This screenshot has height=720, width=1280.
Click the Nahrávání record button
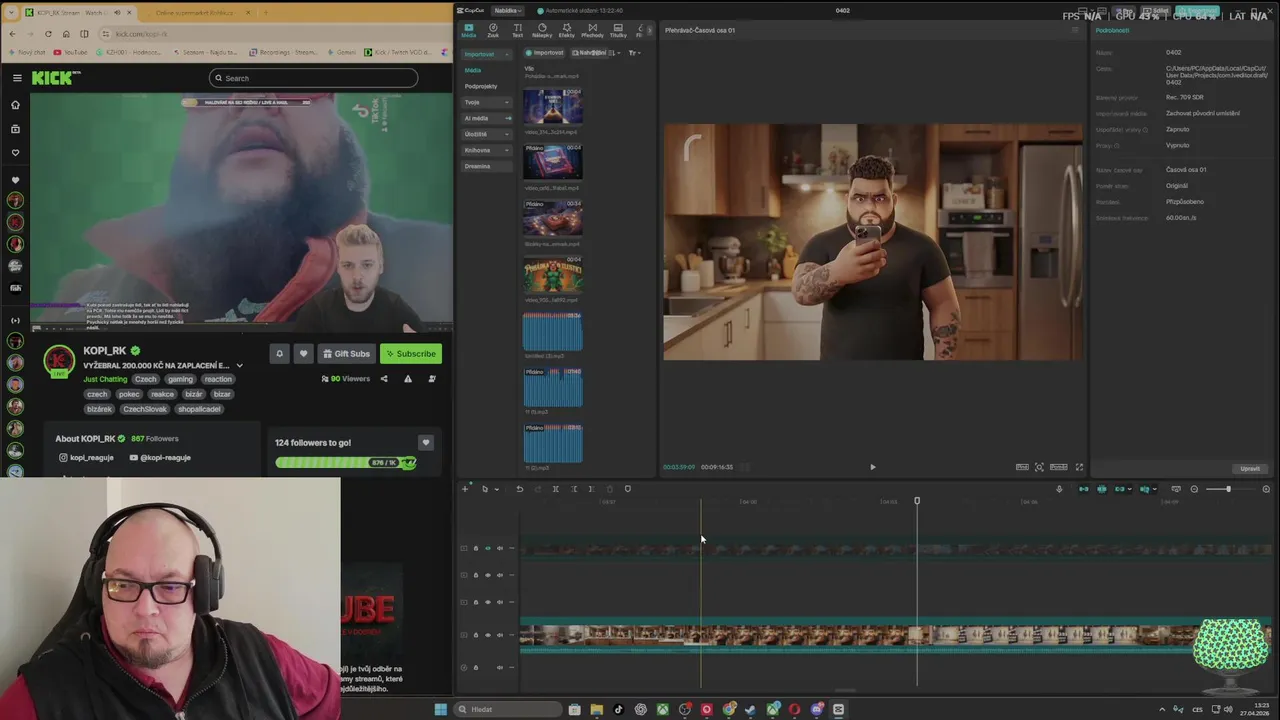click(x=589, y=53)
